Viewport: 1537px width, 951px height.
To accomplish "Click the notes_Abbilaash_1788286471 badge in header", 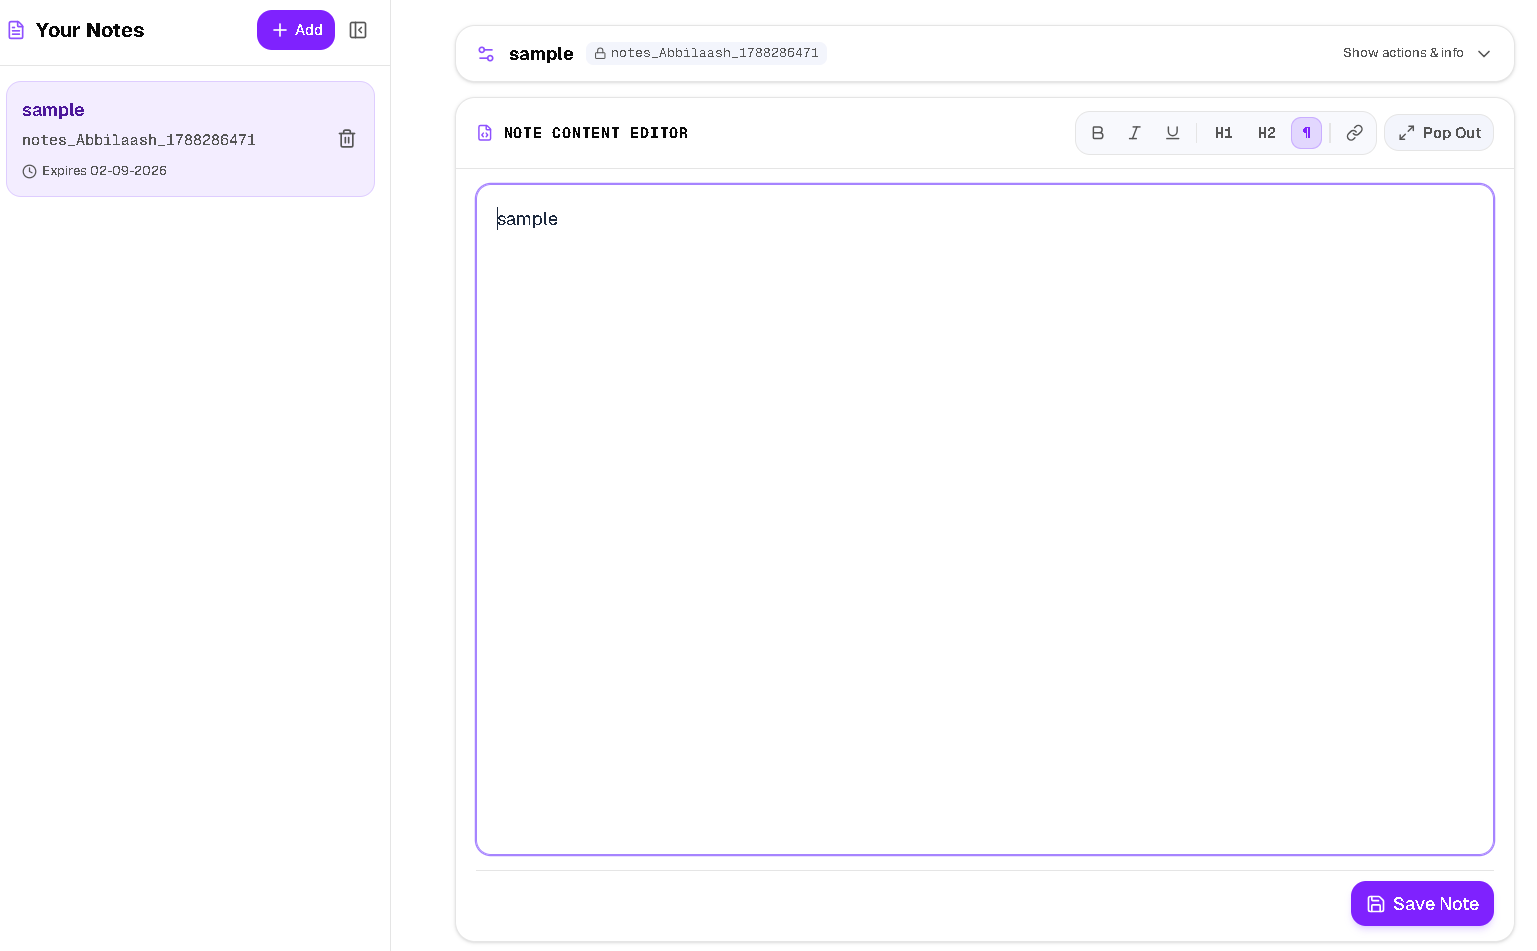I will [x=706, y=53].
